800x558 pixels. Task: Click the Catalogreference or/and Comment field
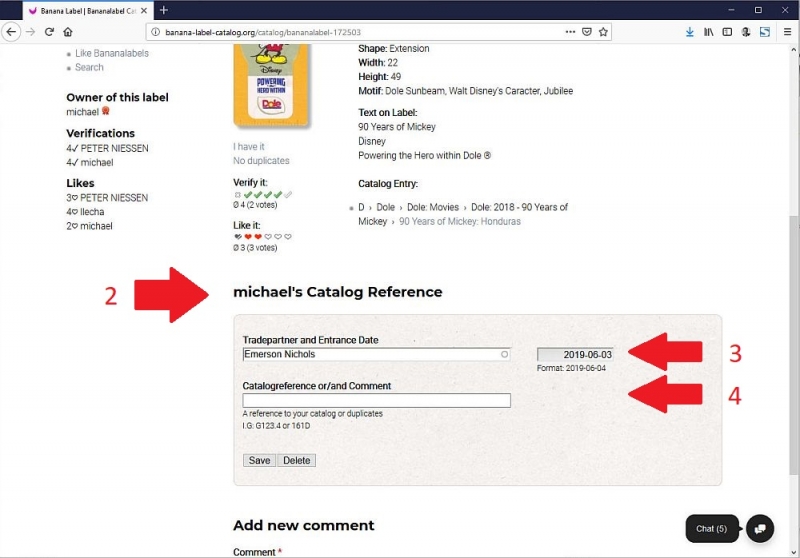coord(376,400)
